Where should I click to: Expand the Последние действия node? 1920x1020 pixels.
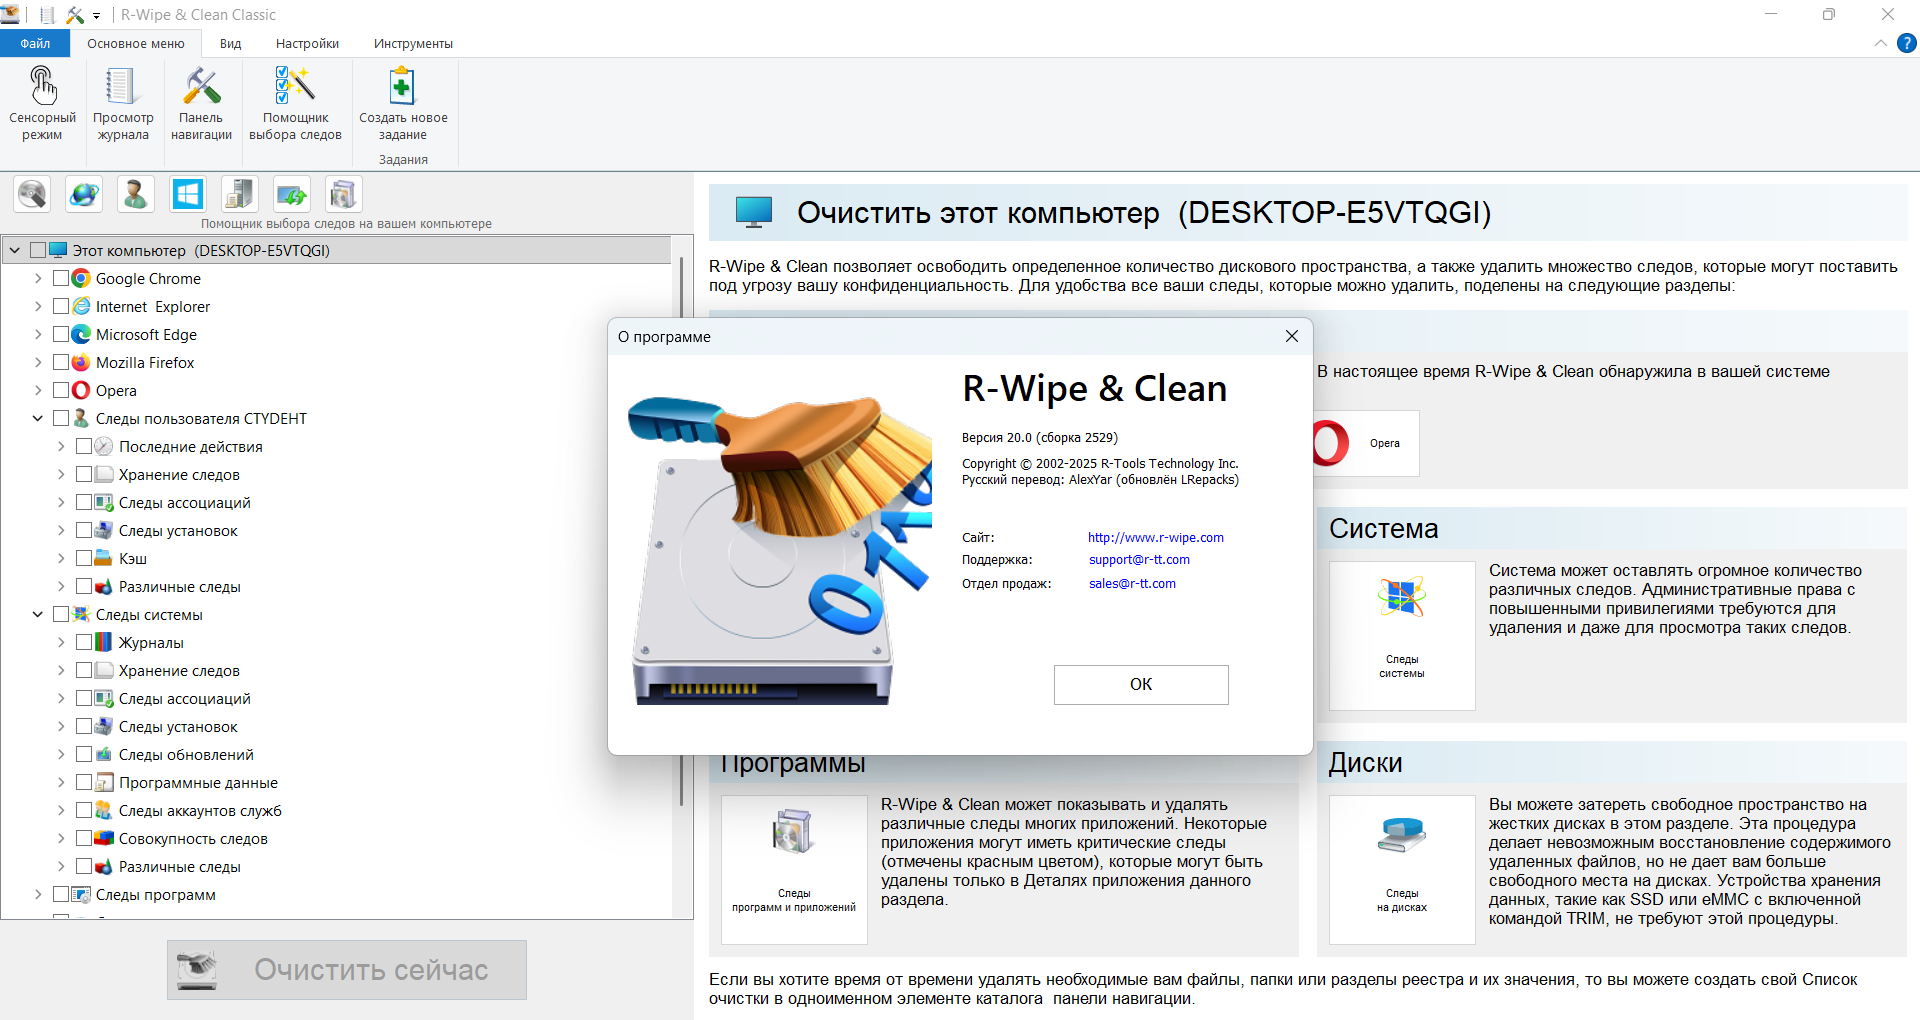pos(61,446)
